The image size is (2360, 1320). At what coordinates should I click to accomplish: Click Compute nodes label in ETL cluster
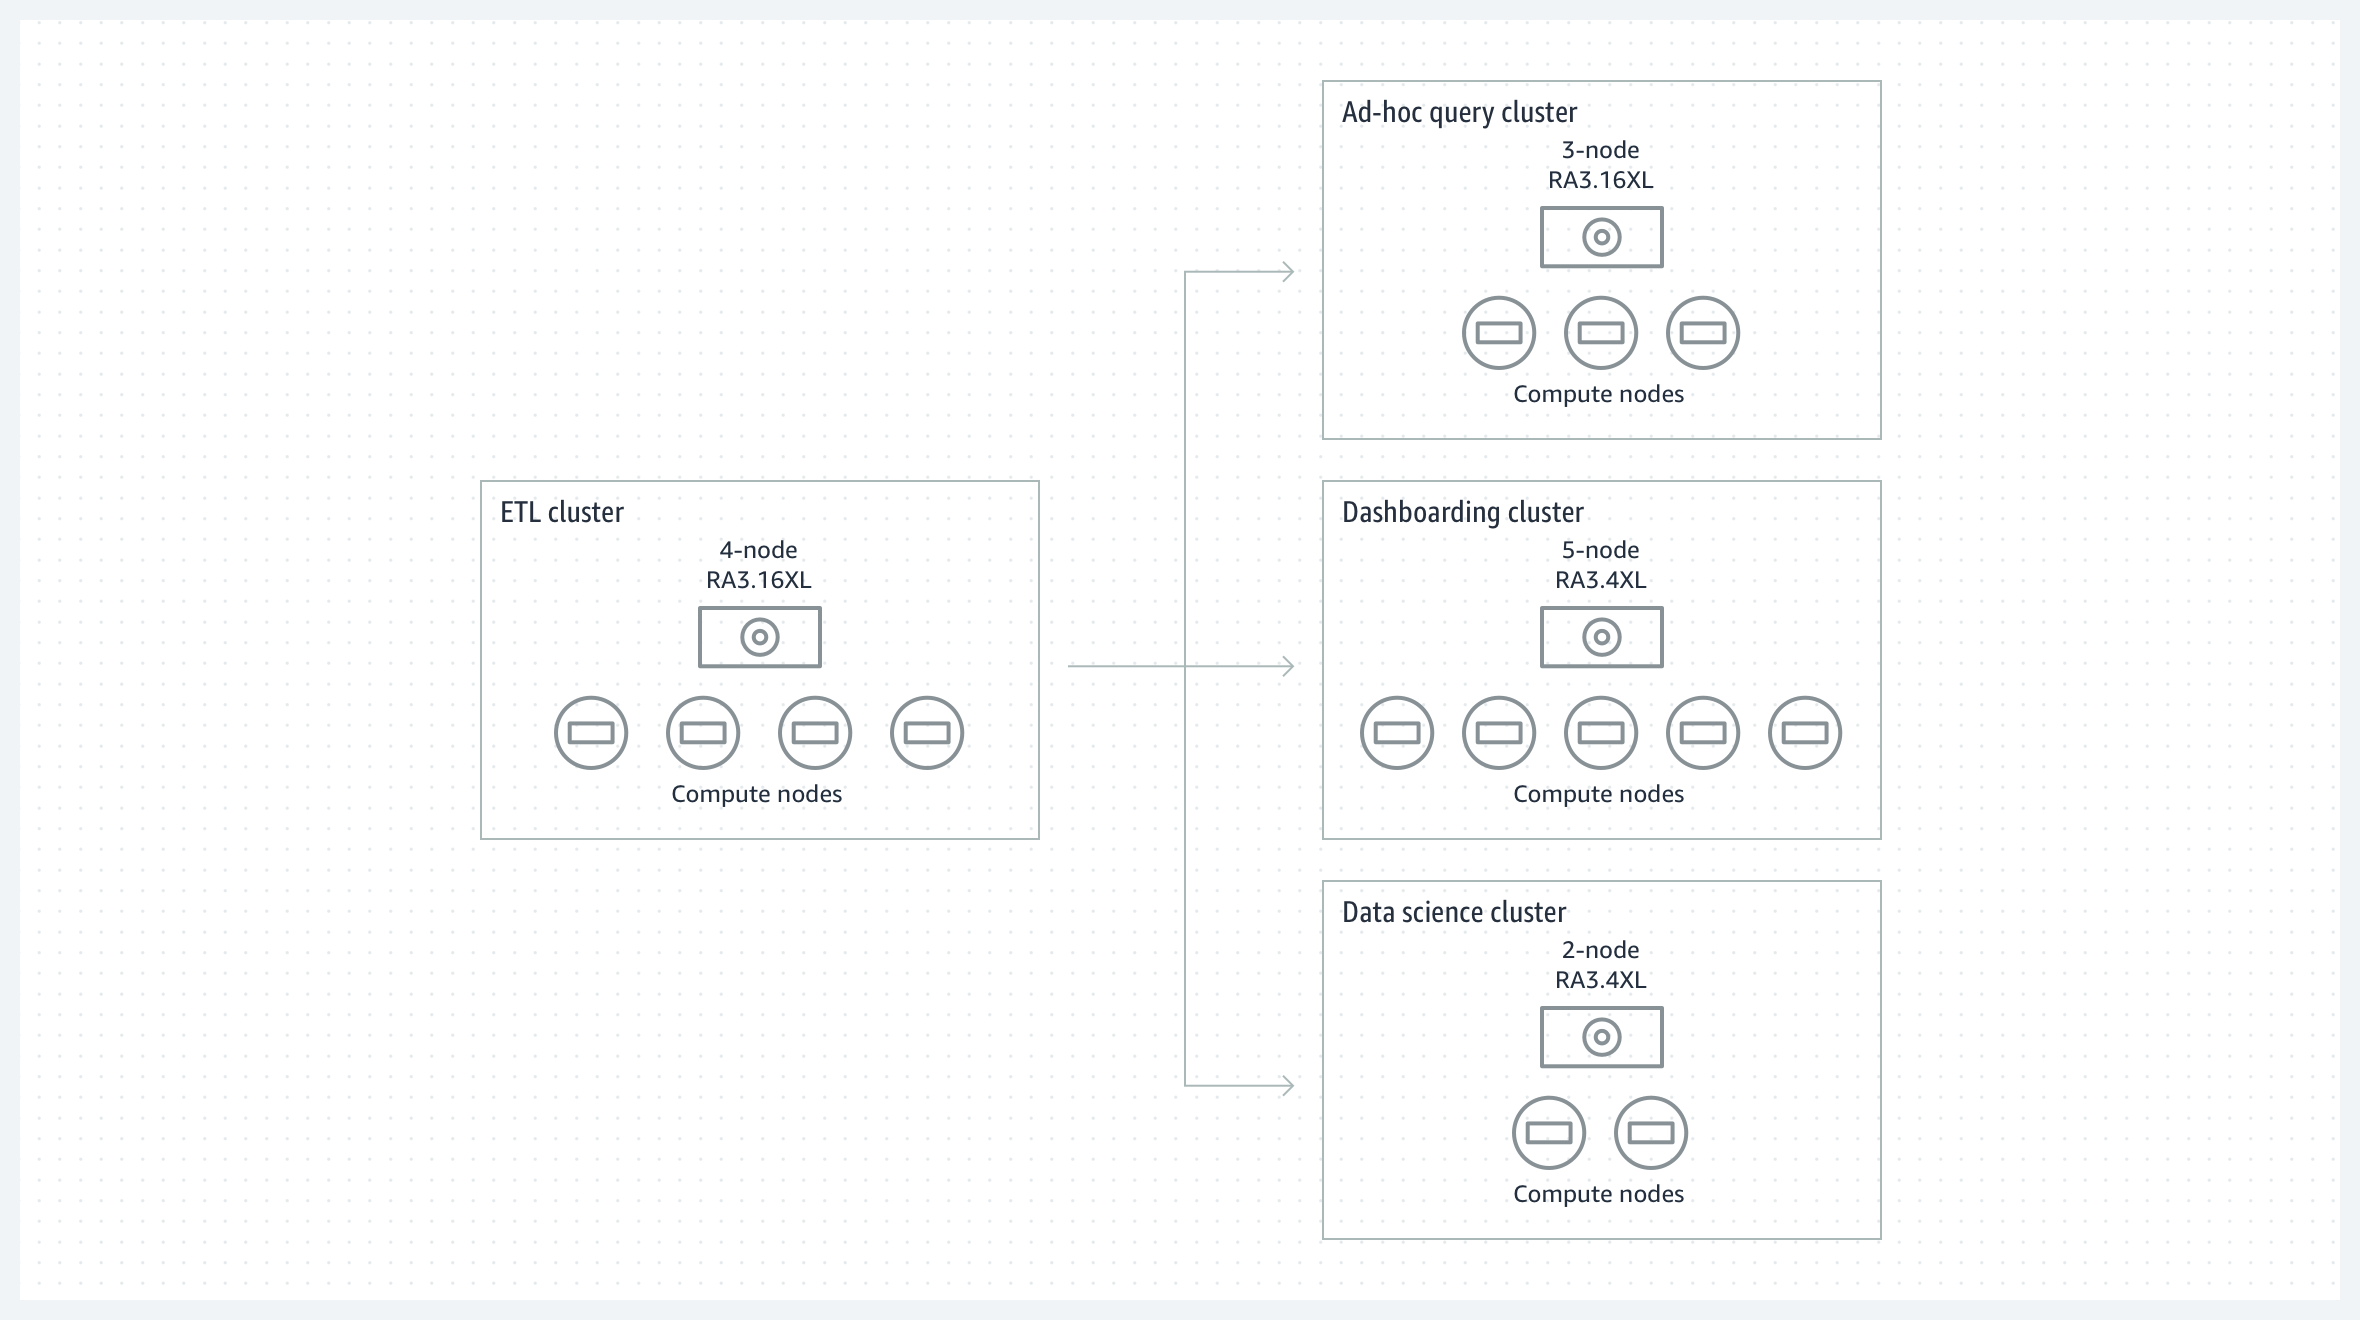(757, 794)
